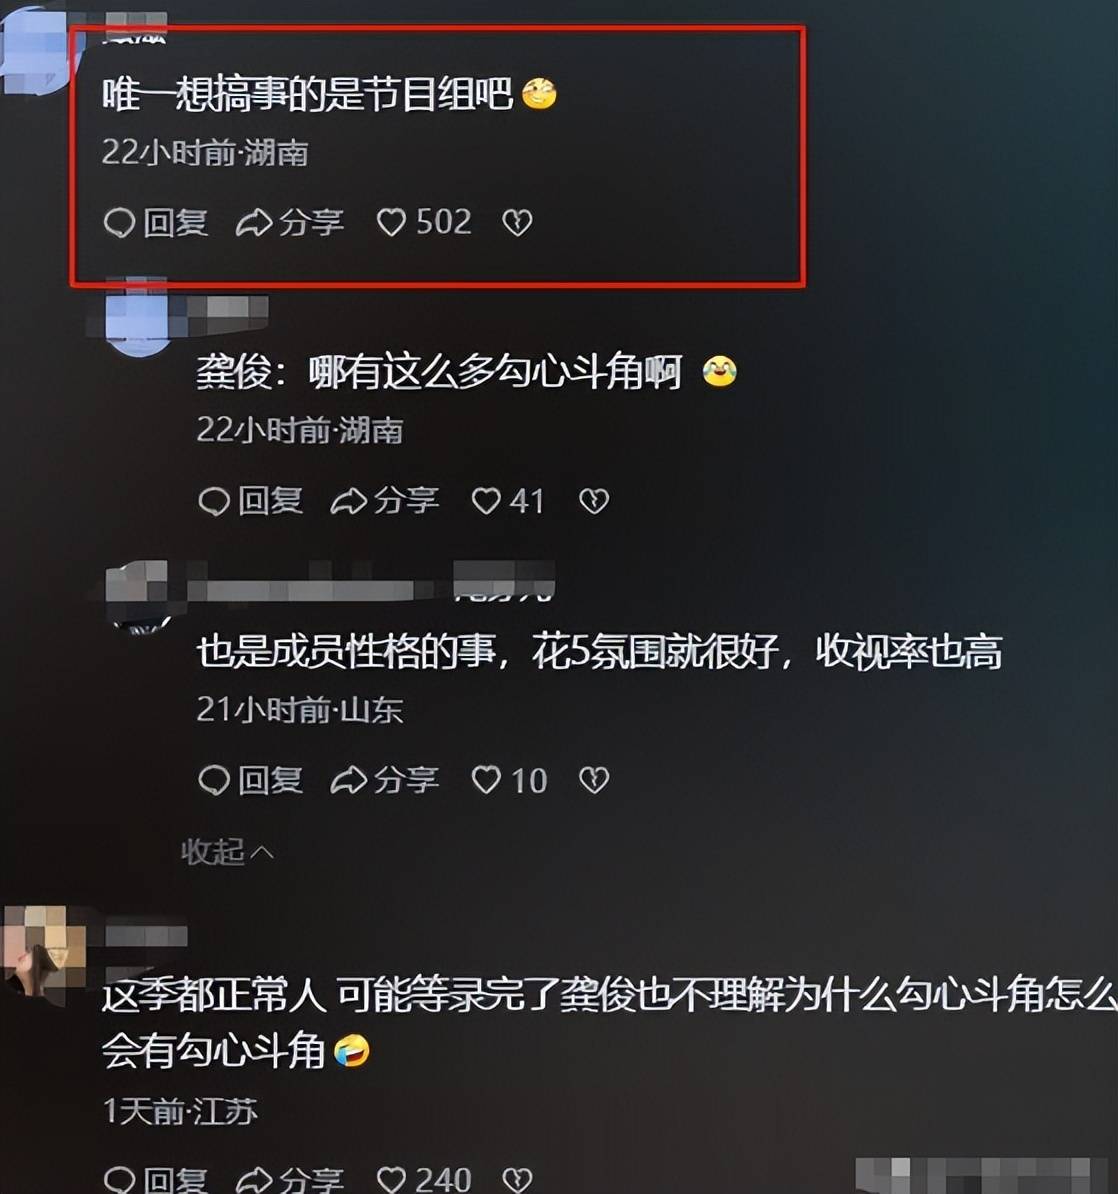Open the comment text 唯一想搞事的是节目组吧
This screenshot has width=1118, height=1194.
(x=308, y=94)
